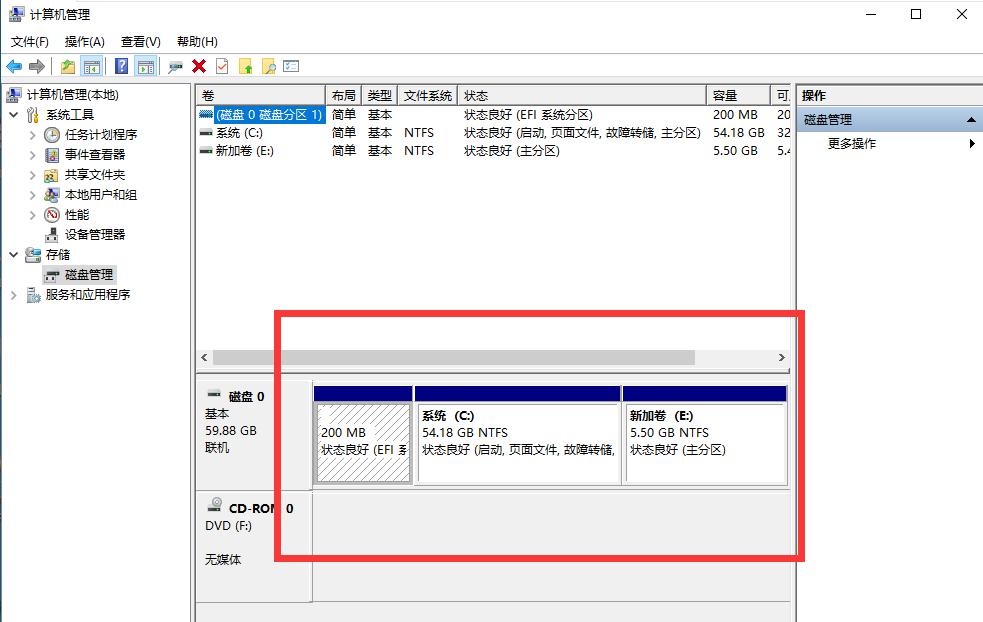This screenshot has height=622, width=983.
Task: Select 设备管理器 in the tree
Action: pos(95,234)
